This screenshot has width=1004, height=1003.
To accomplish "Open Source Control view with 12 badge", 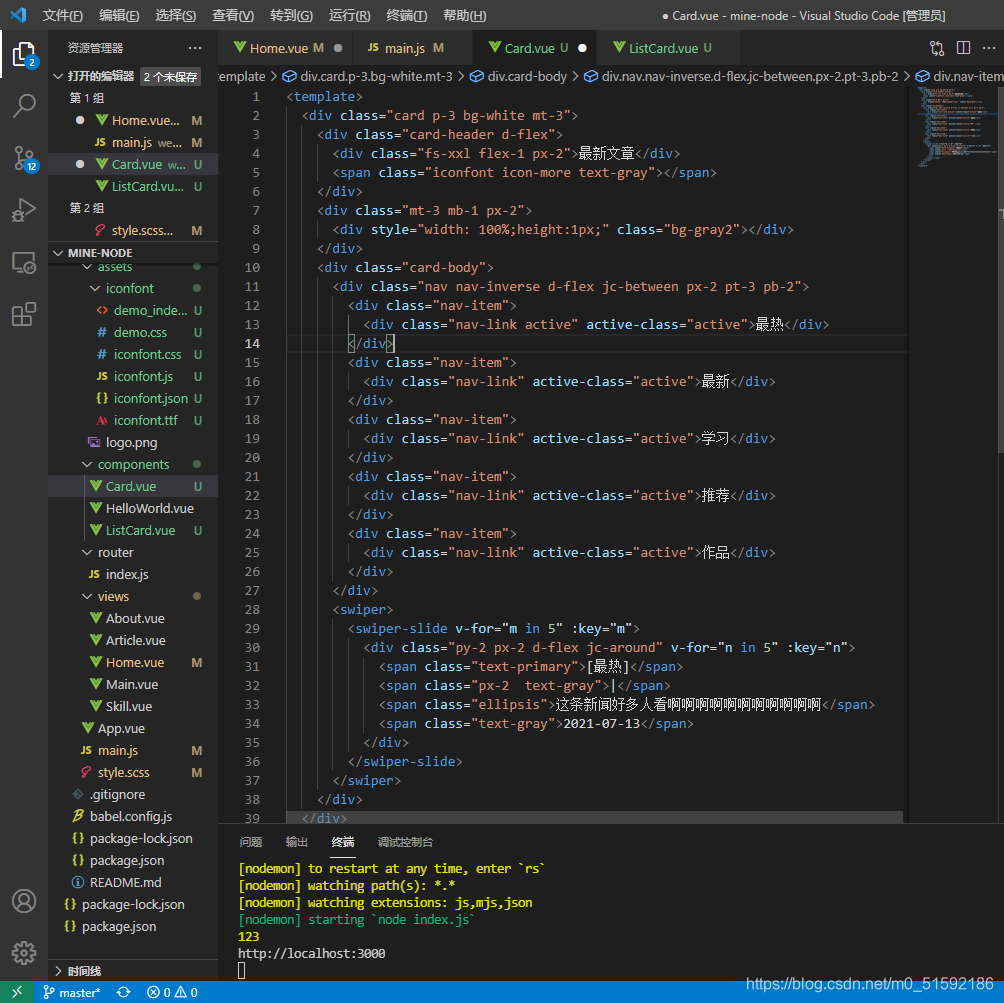I will (x=24, y=158).
